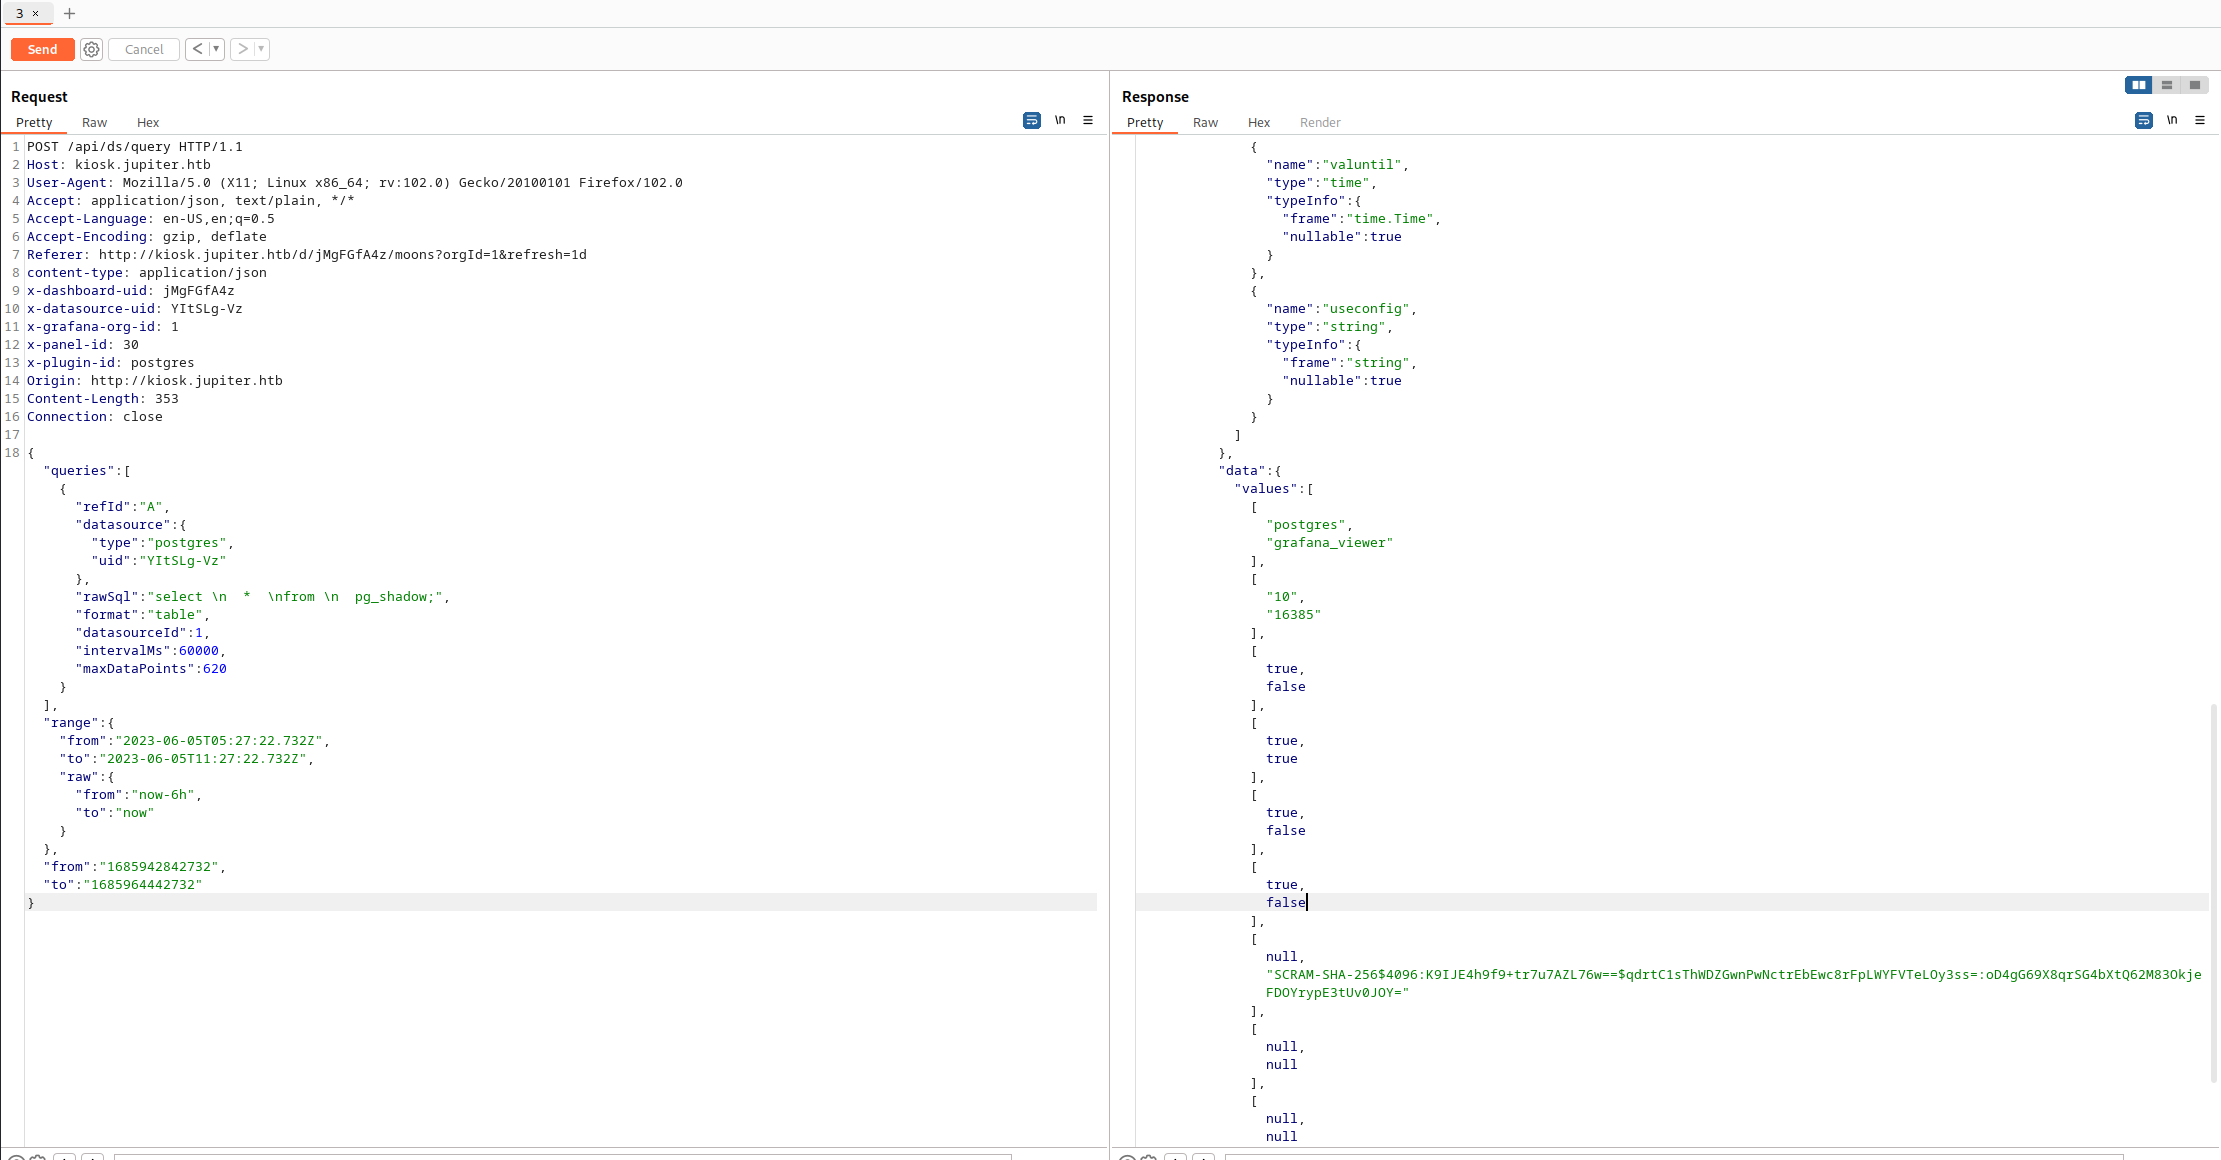Open the Response Render tab
This screenshot has width=2221, height=1160.
[1319, 122]
